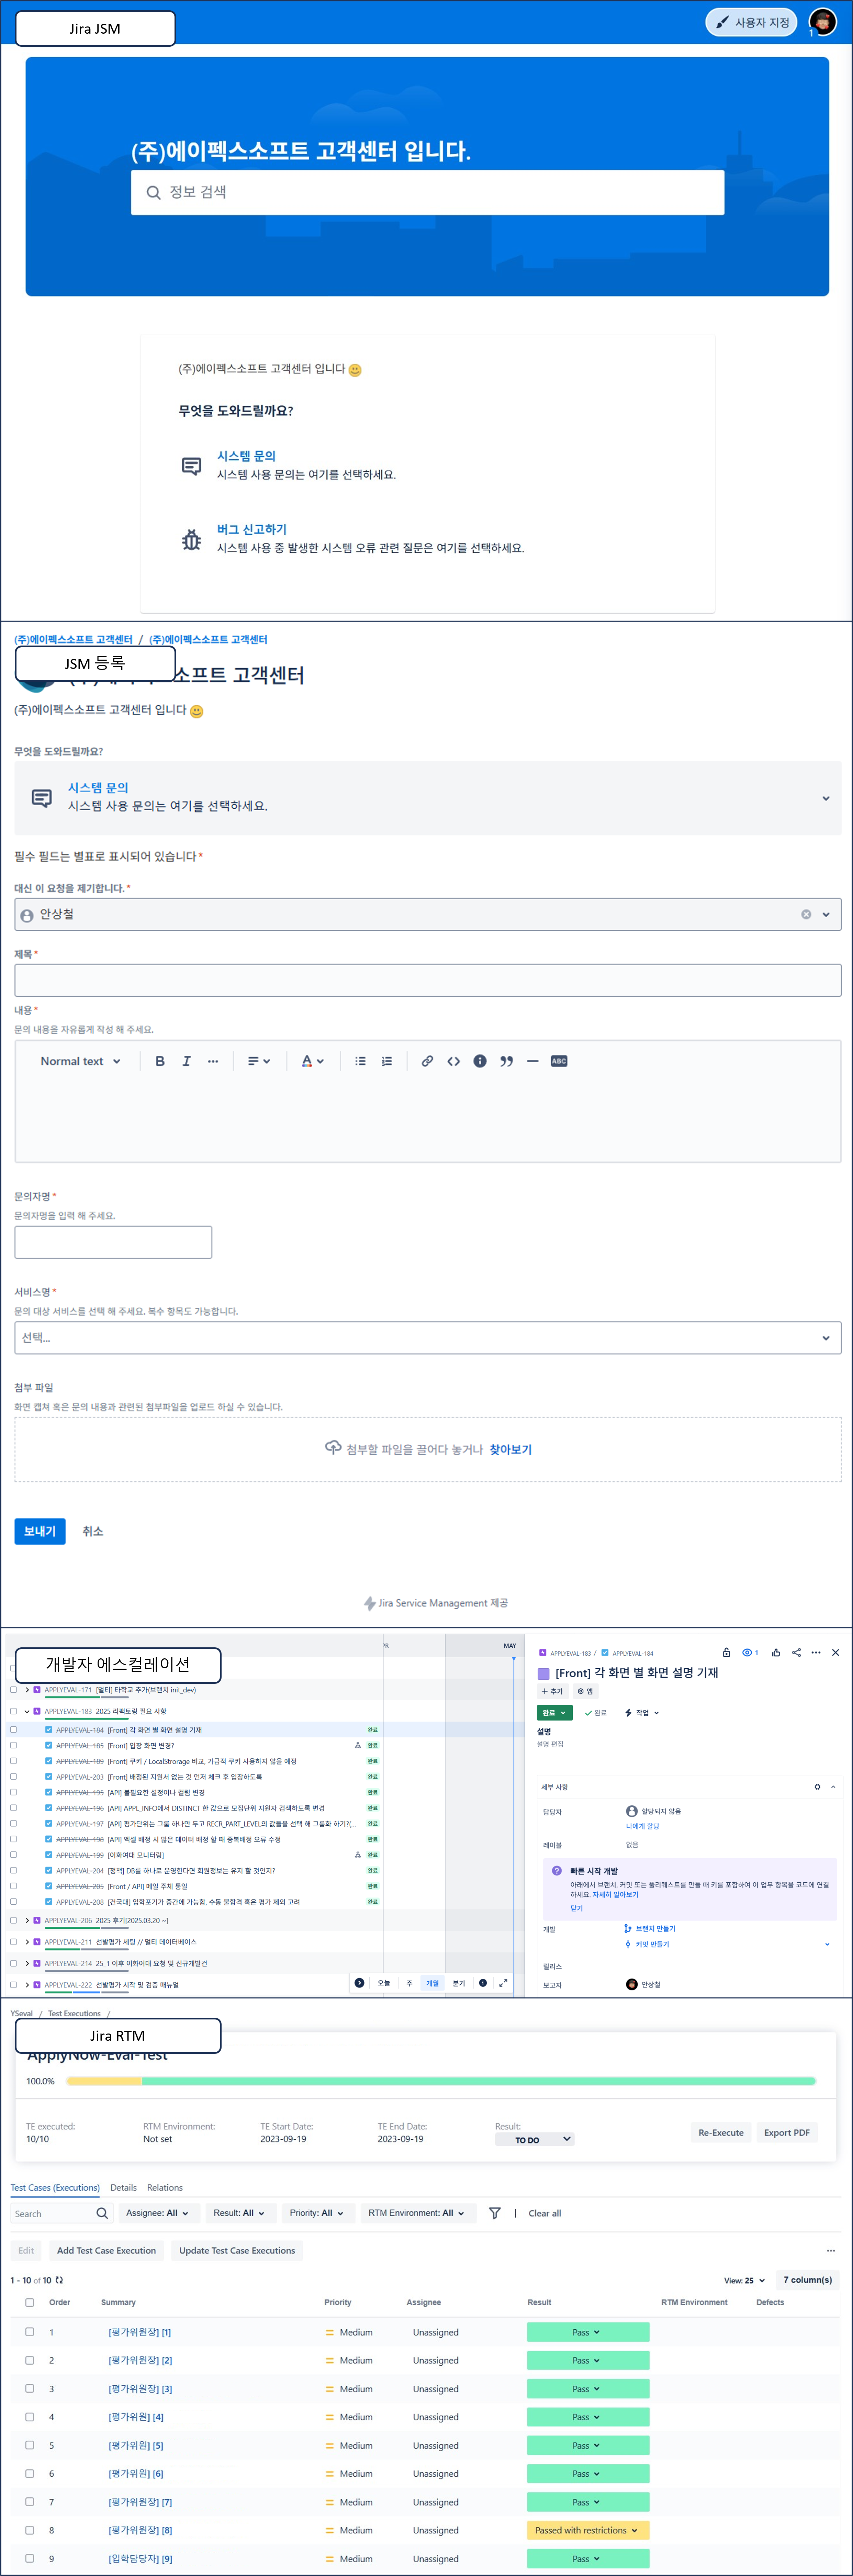The image size is (853, 2576).
Task: Enter fullscreen timeline view
Action: [x=503, y=1983]
